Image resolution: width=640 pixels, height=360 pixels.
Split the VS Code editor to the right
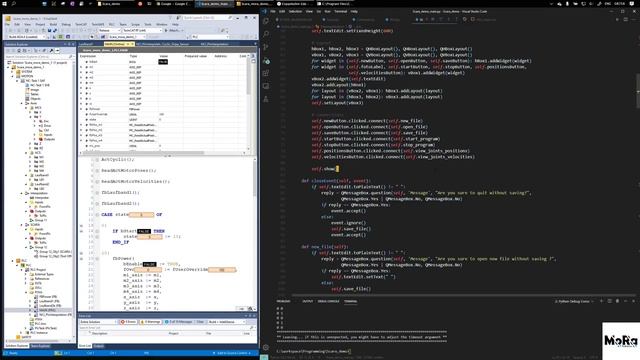(x=625, y=19)
